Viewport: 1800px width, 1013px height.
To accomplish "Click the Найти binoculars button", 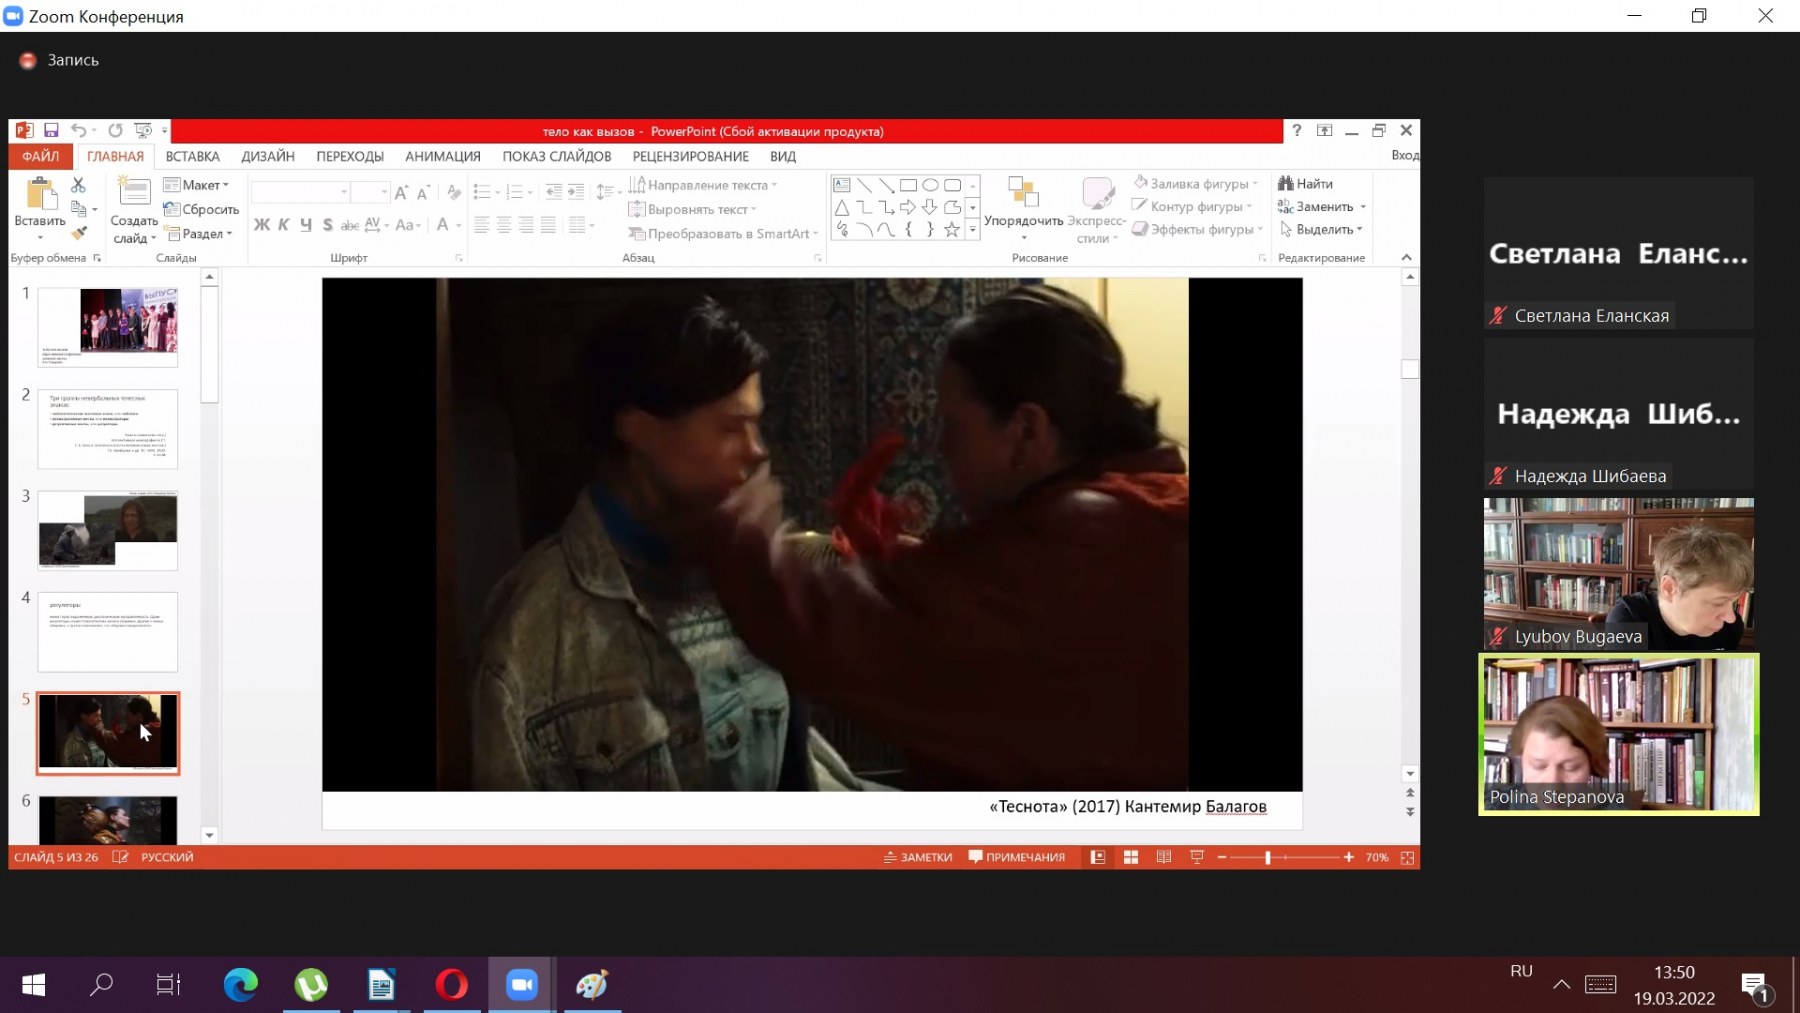I will point(1305,184).
